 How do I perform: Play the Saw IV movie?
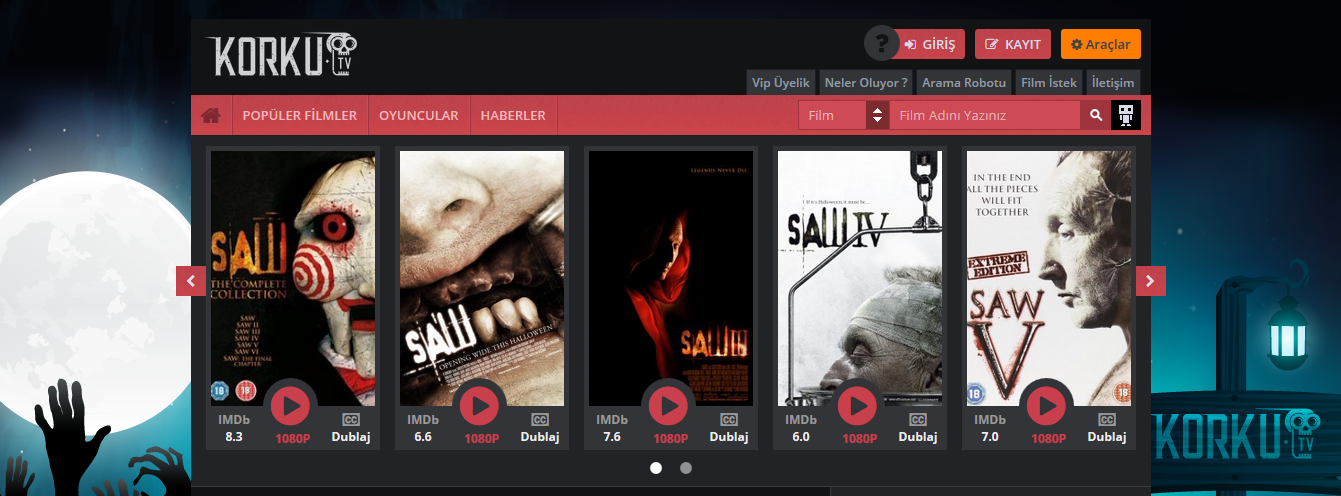[857, 405]
